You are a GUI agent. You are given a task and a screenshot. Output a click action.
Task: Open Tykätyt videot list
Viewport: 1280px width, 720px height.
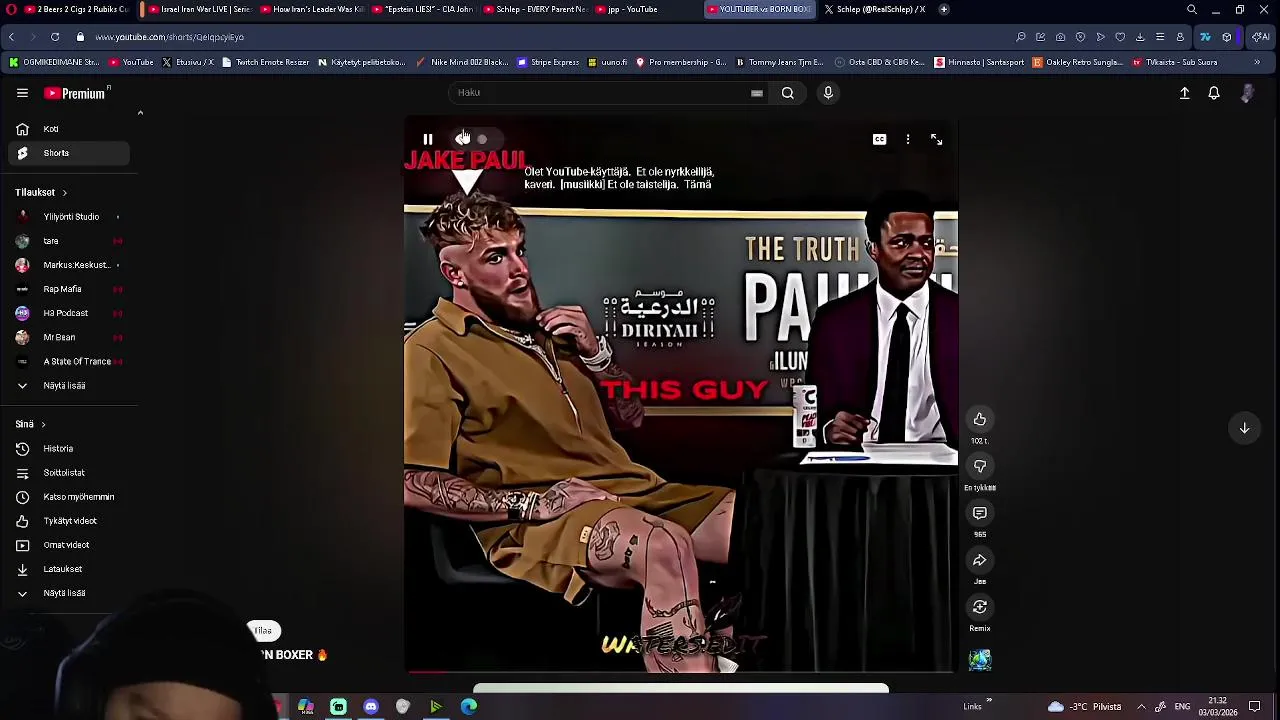coord(69,521)
